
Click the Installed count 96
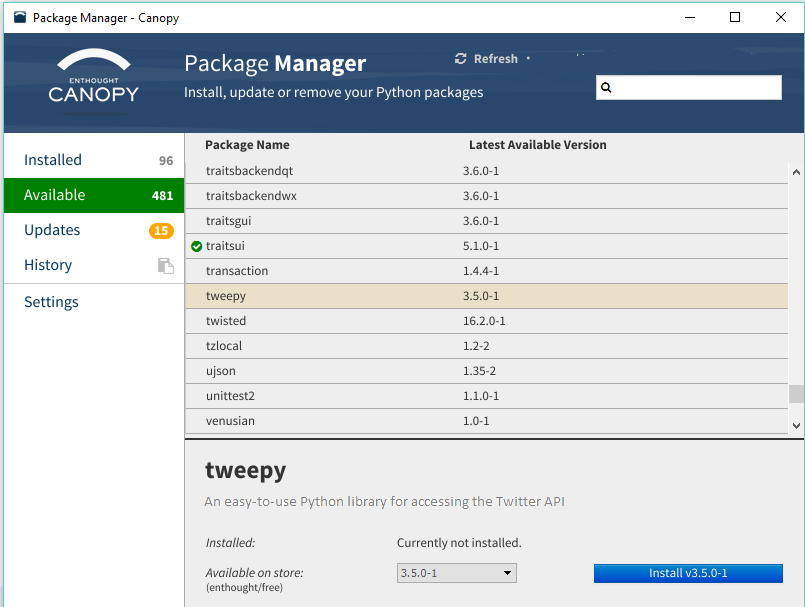(x=166, y=161)
